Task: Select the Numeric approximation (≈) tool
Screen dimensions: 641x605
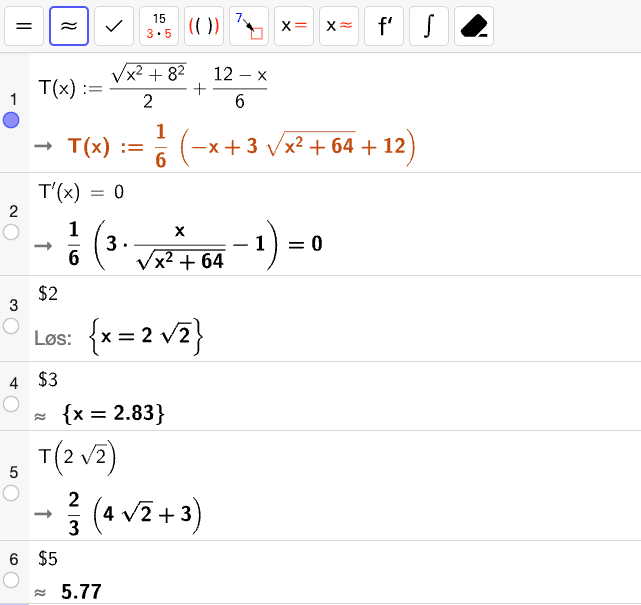Action: 69,26
